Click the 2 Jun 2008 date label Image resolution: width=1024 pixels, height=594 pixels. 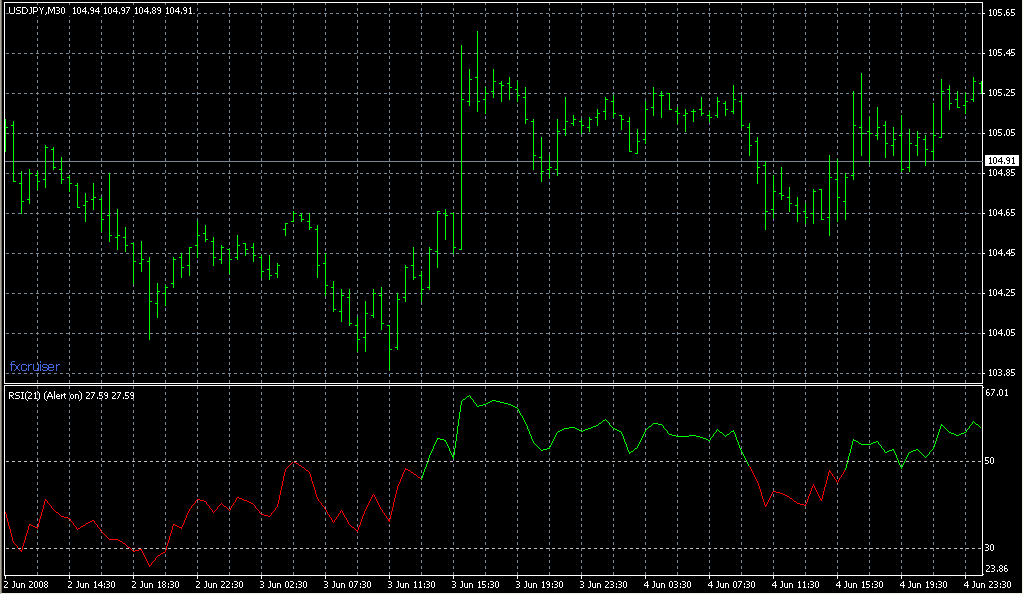coord(27,585)
